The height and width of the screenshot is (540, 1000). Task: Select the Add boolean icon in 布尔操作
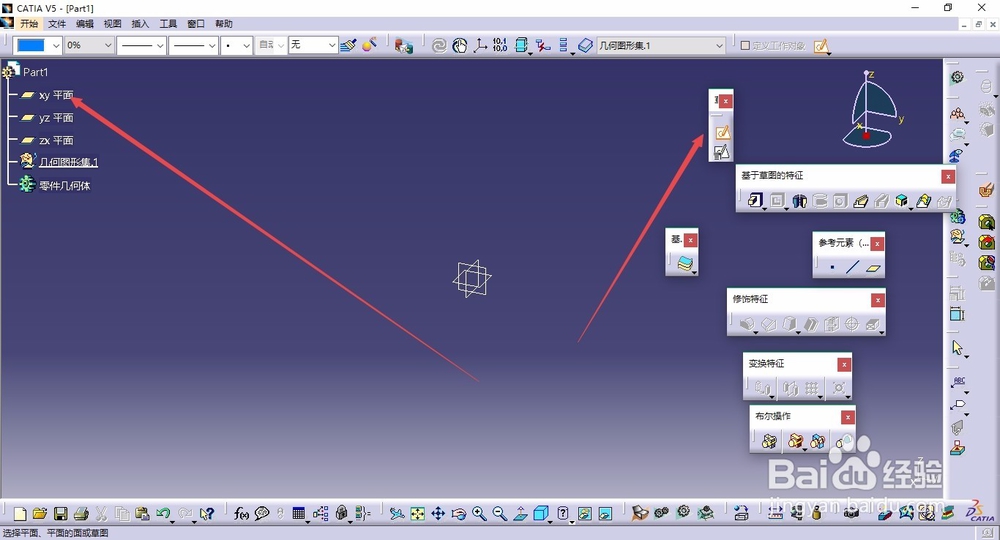click(x=795, y=441)
